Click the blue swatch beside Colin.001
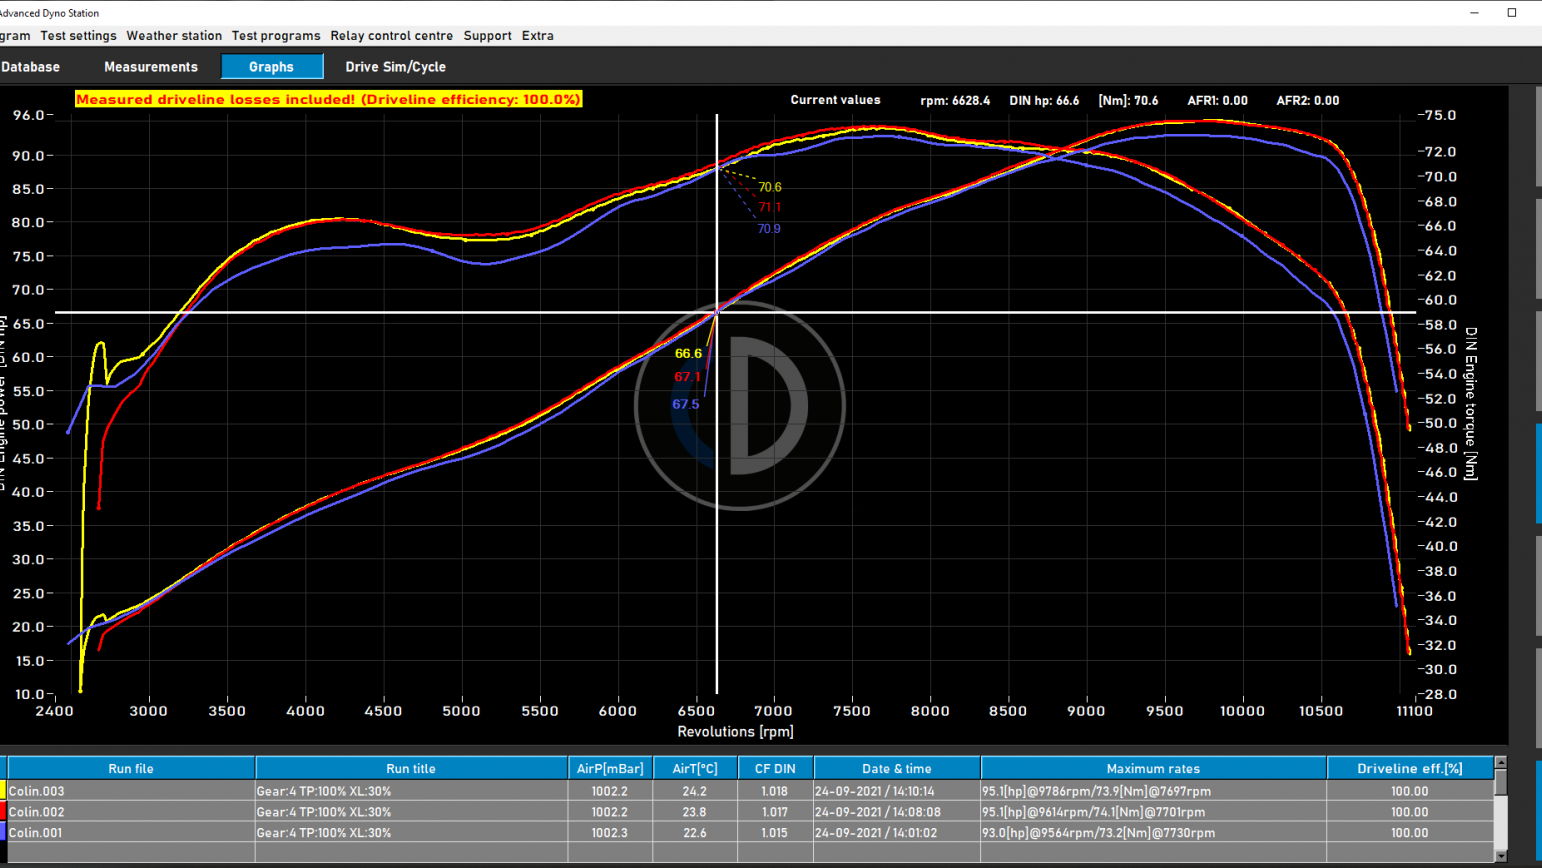Image resolution: width=1542 pixels, height=868 pixels. [x=3, y=832]
